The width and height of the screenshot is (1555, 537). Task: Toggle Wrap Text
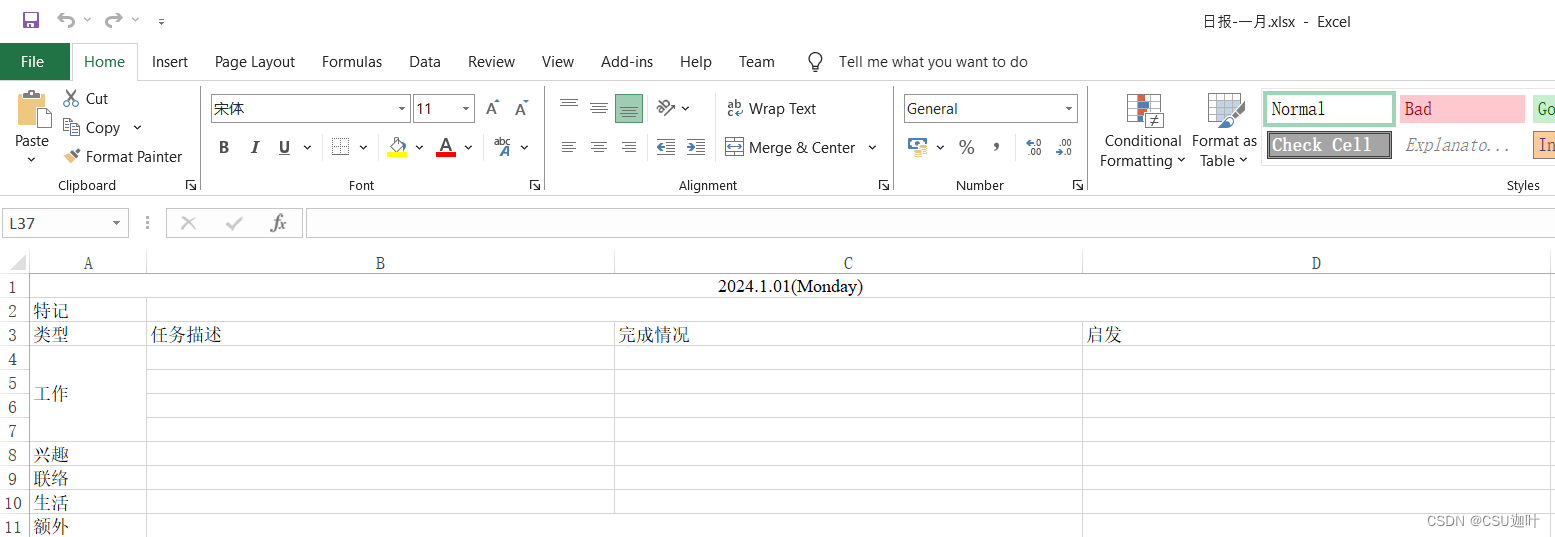pos(771,108)
